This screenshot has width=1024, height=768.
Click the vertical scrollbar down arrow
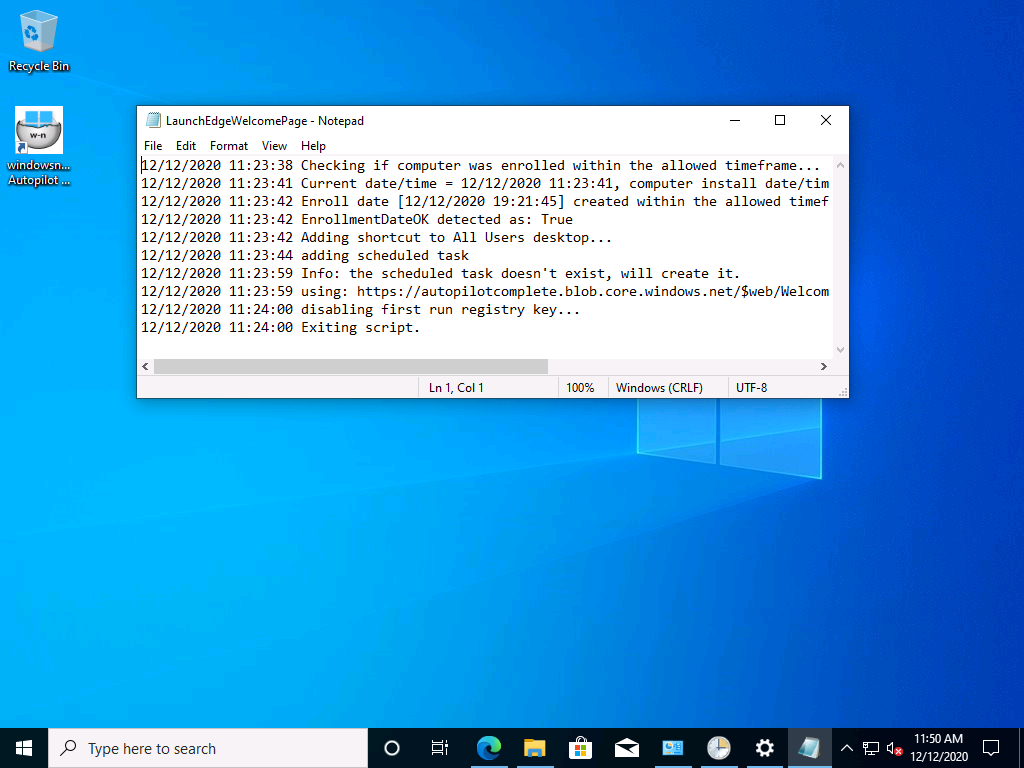(840, 349)
